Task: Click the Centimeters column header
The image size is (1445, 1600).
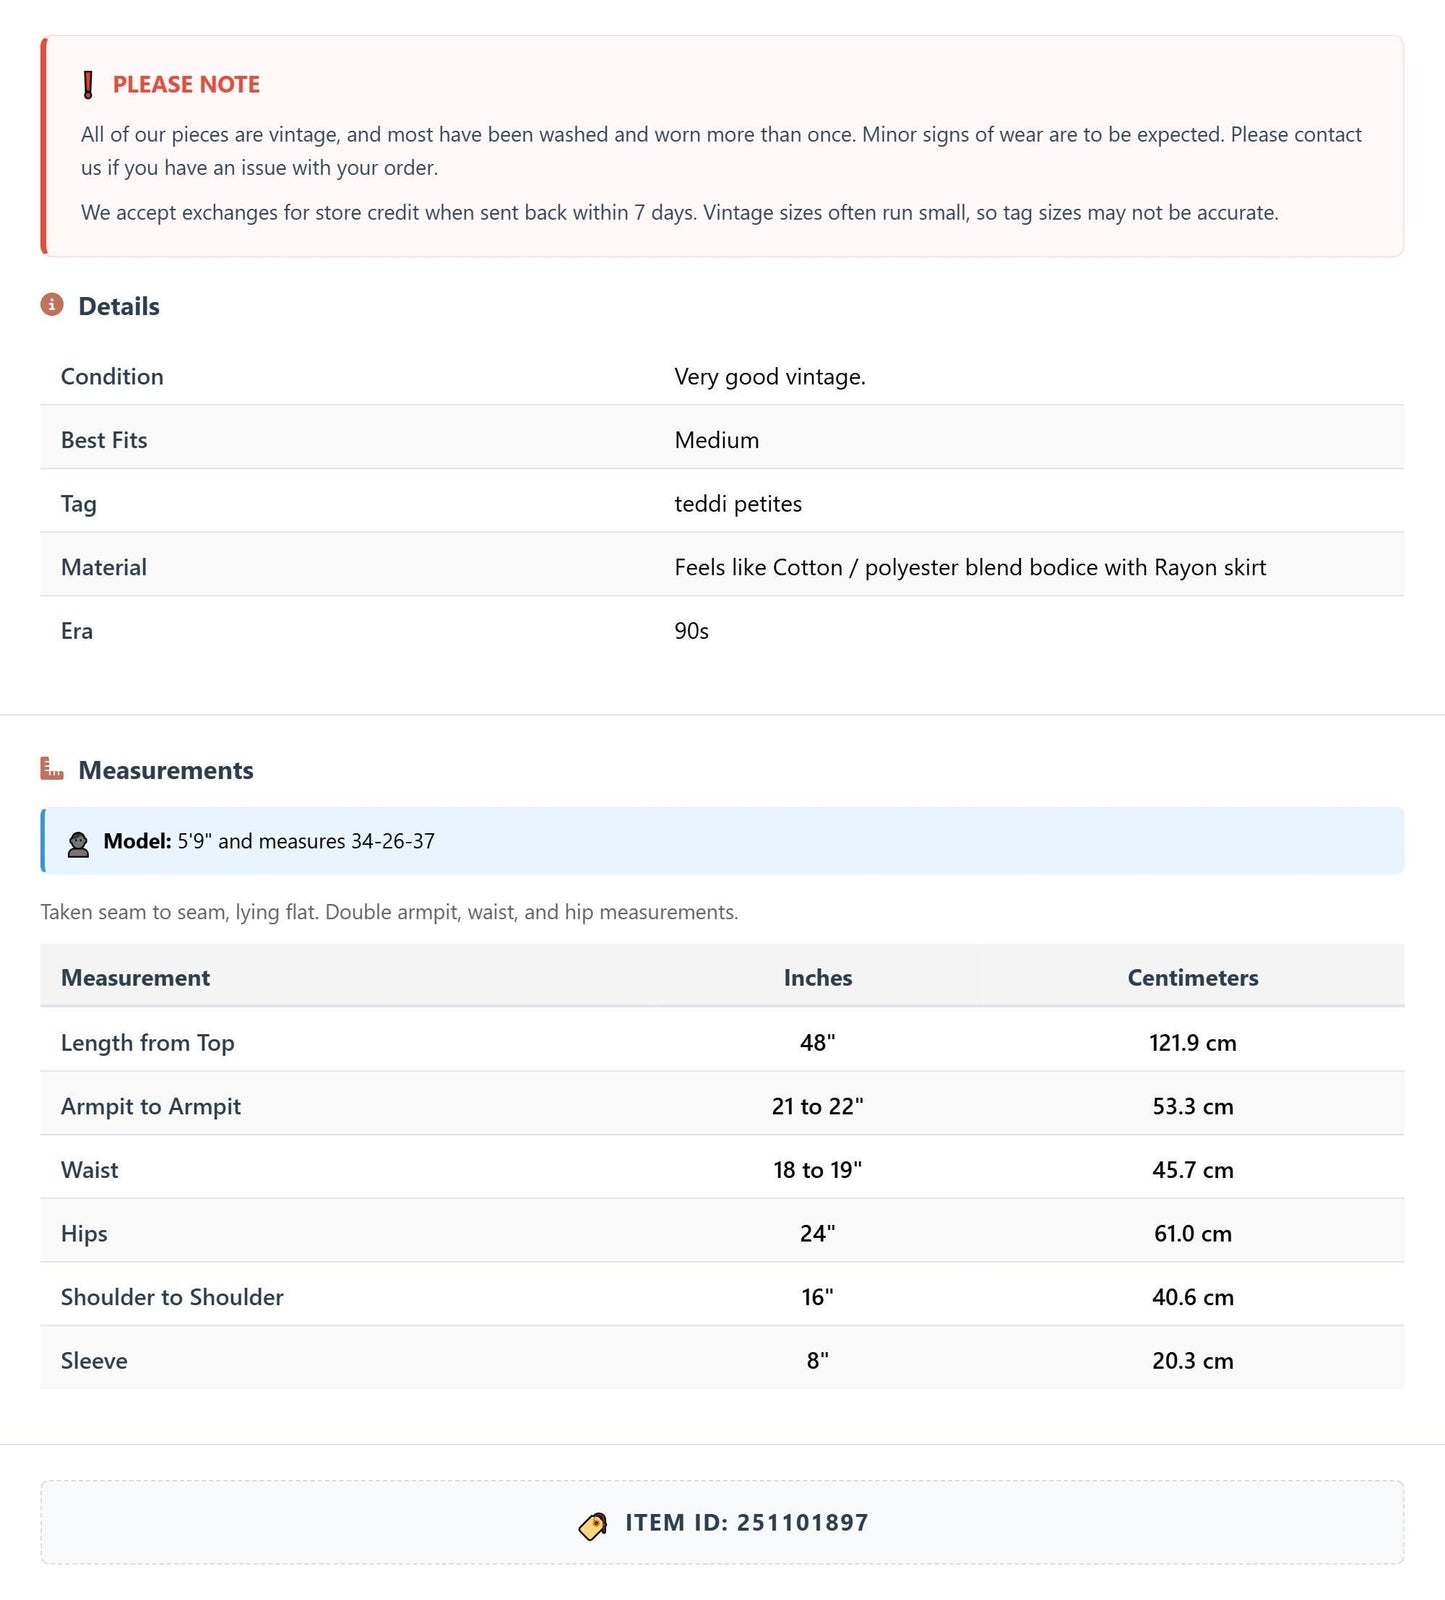Action: [x=1193, y=978]
